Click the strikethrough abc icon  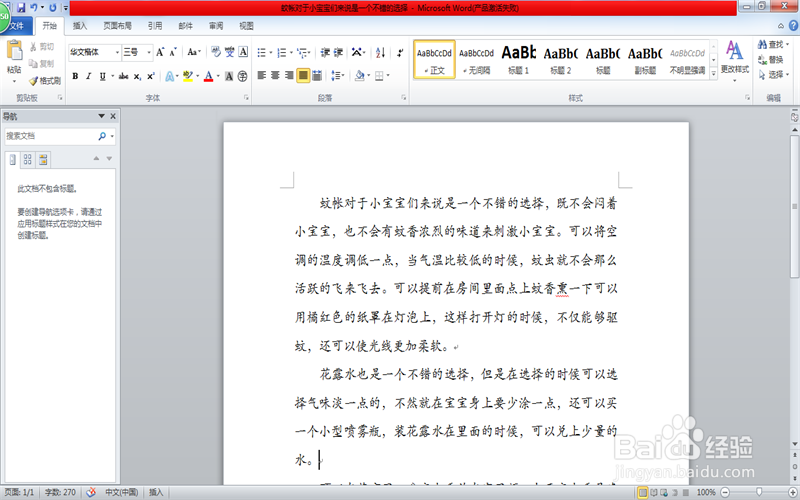click(123, 76)
